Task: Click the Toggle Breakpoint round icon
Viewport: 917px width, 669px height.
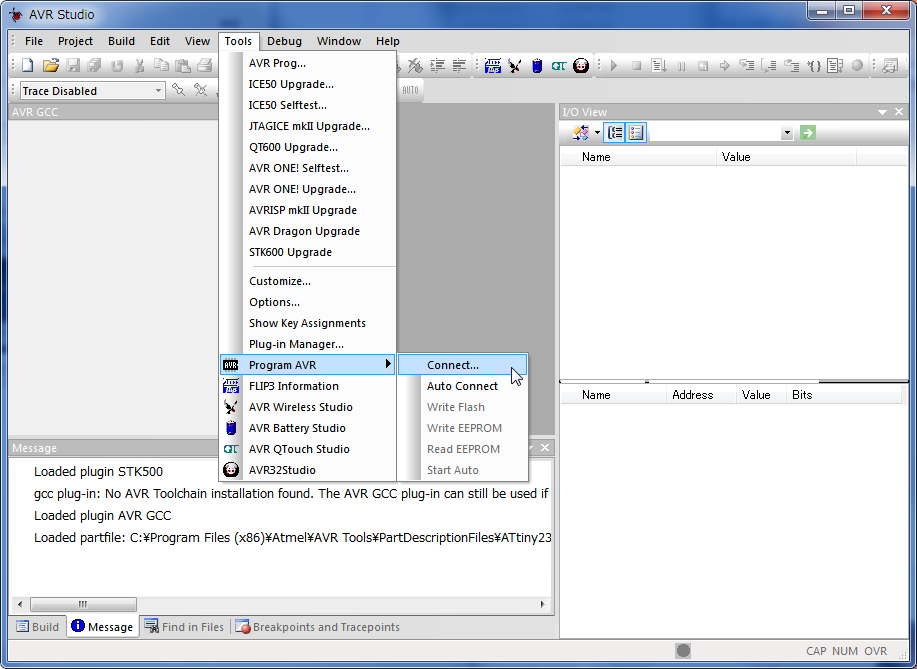Action: (x=857, y=65)
